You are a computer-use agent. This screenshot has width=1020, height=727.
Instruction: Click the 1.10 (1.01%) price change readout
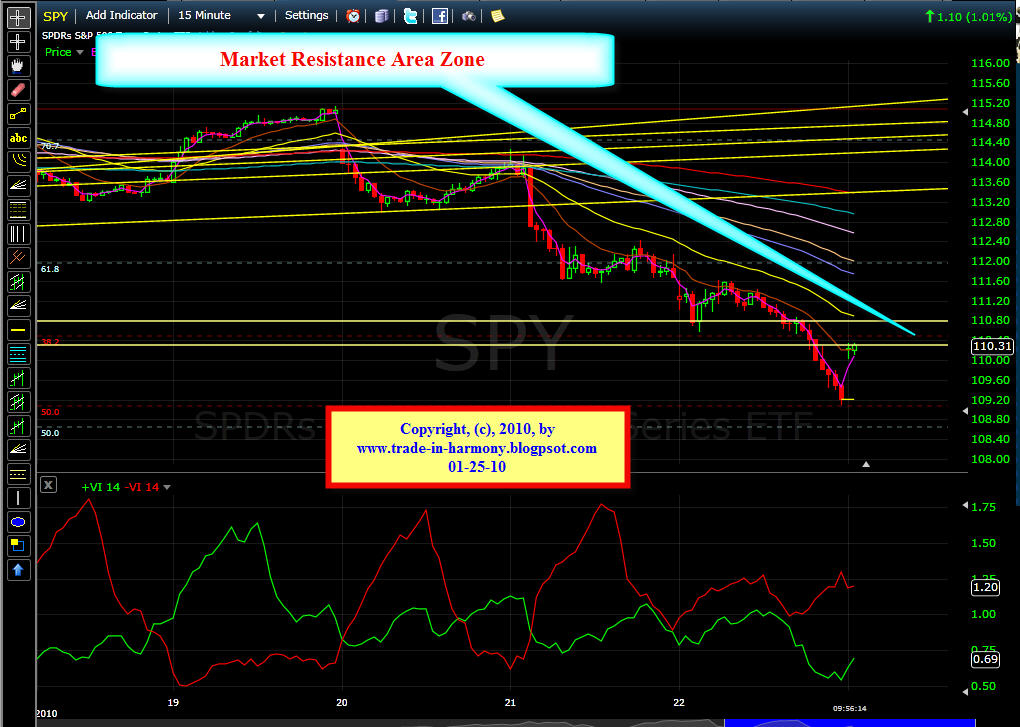tap(969, 17)
